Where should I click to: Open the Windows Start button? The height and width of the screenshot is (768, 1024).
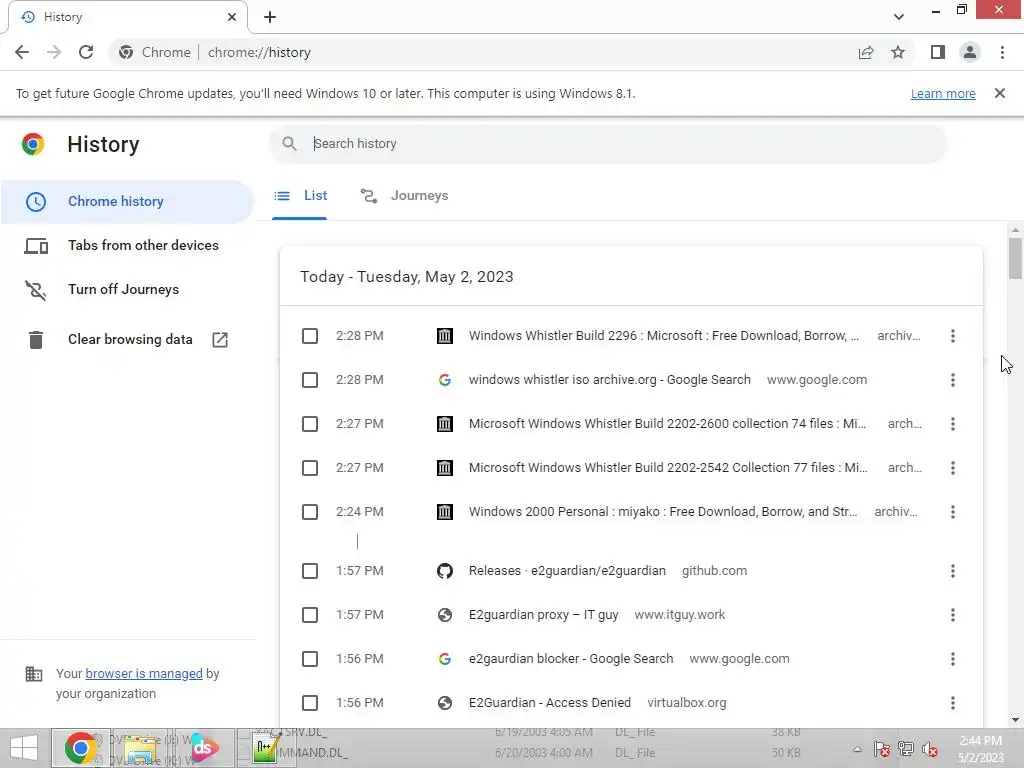(x=24, y=748)
